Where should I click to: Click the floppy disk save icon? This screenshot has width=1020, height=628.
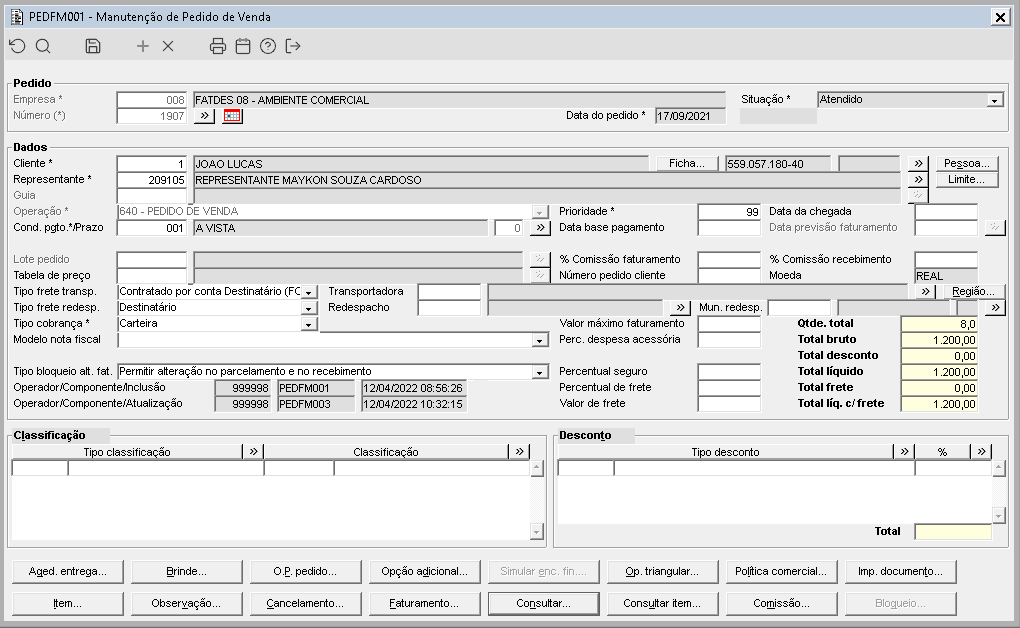coord(93,46)
